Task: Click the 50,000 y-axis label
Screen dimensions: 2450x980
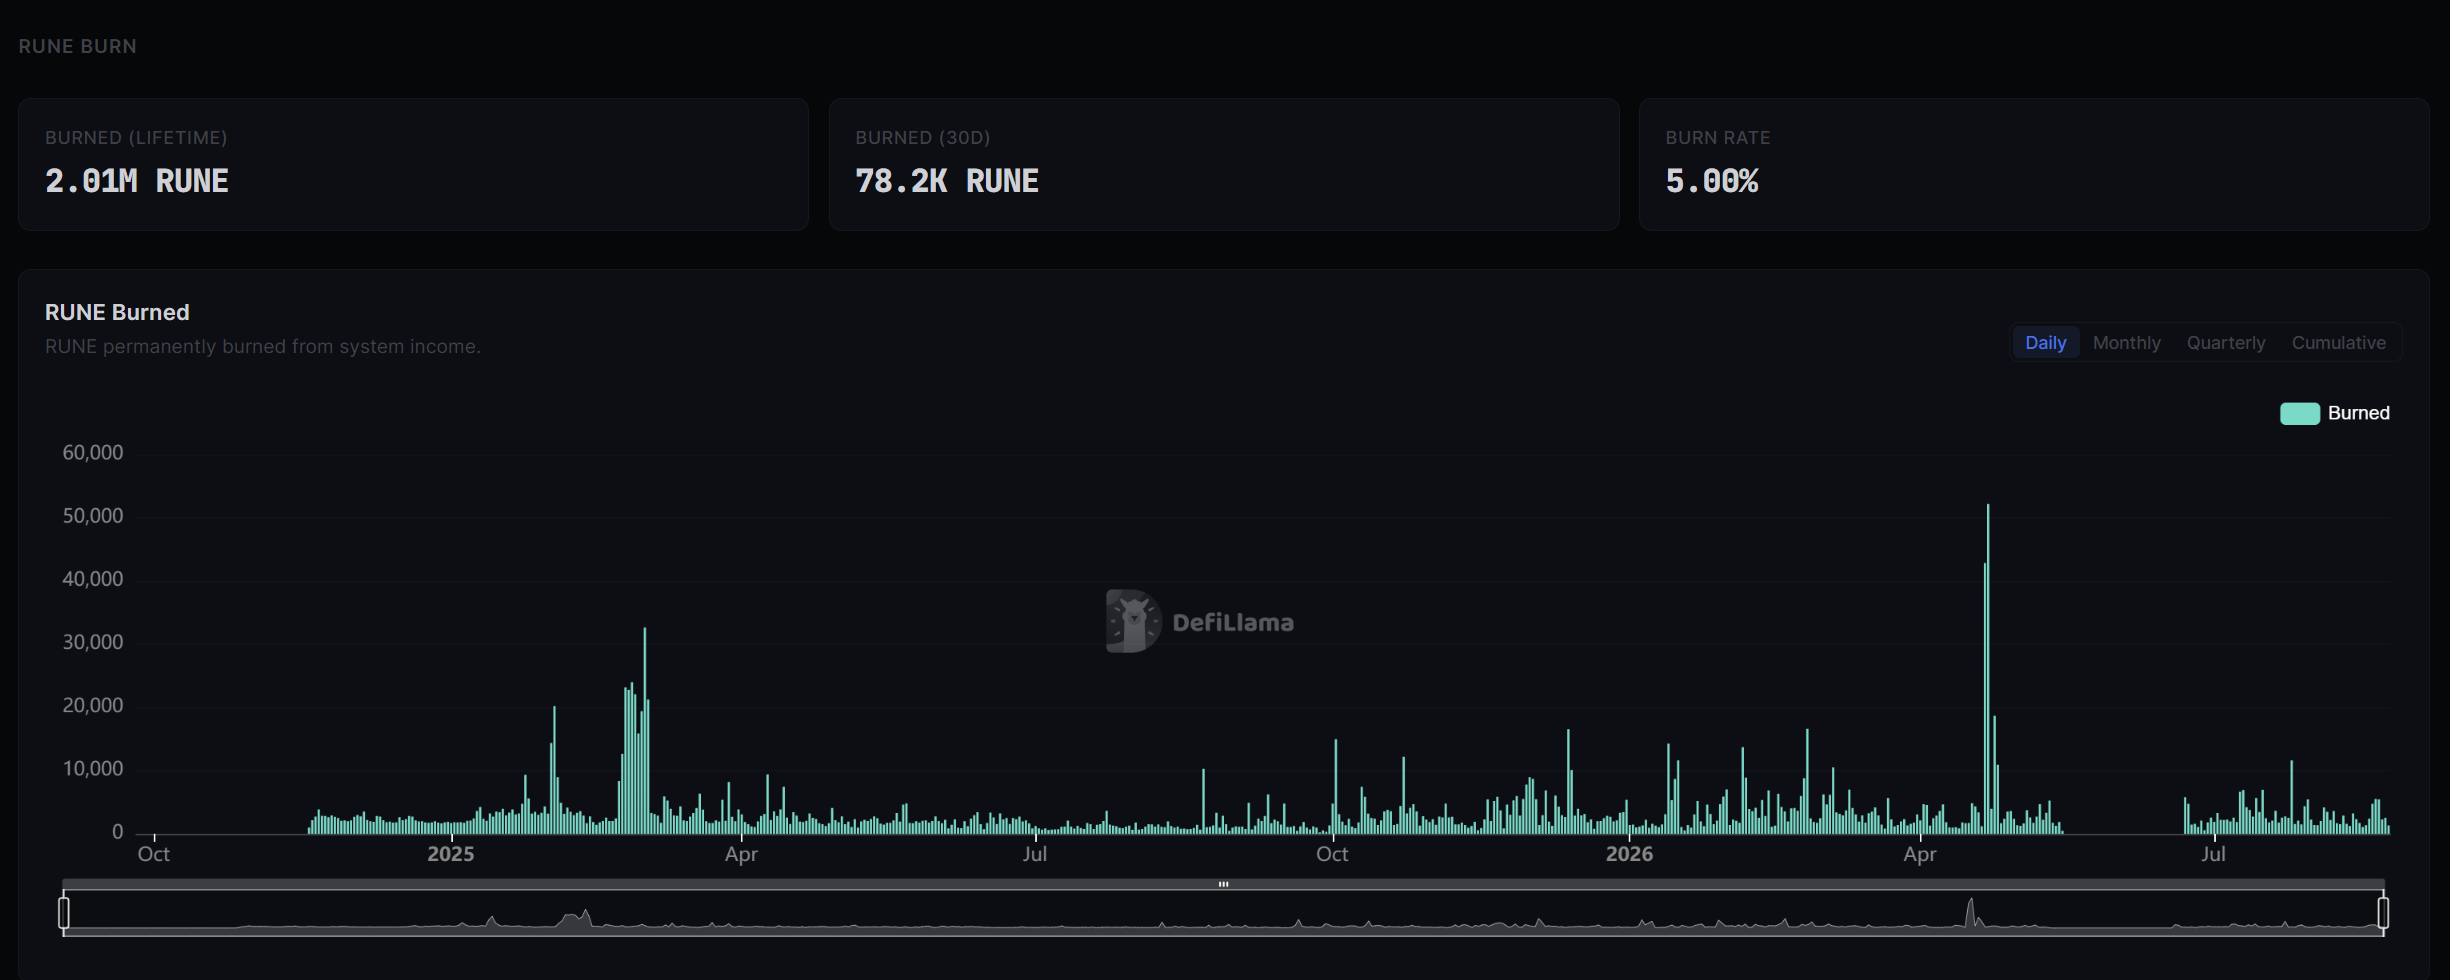Action: click(x=93, y=516)
